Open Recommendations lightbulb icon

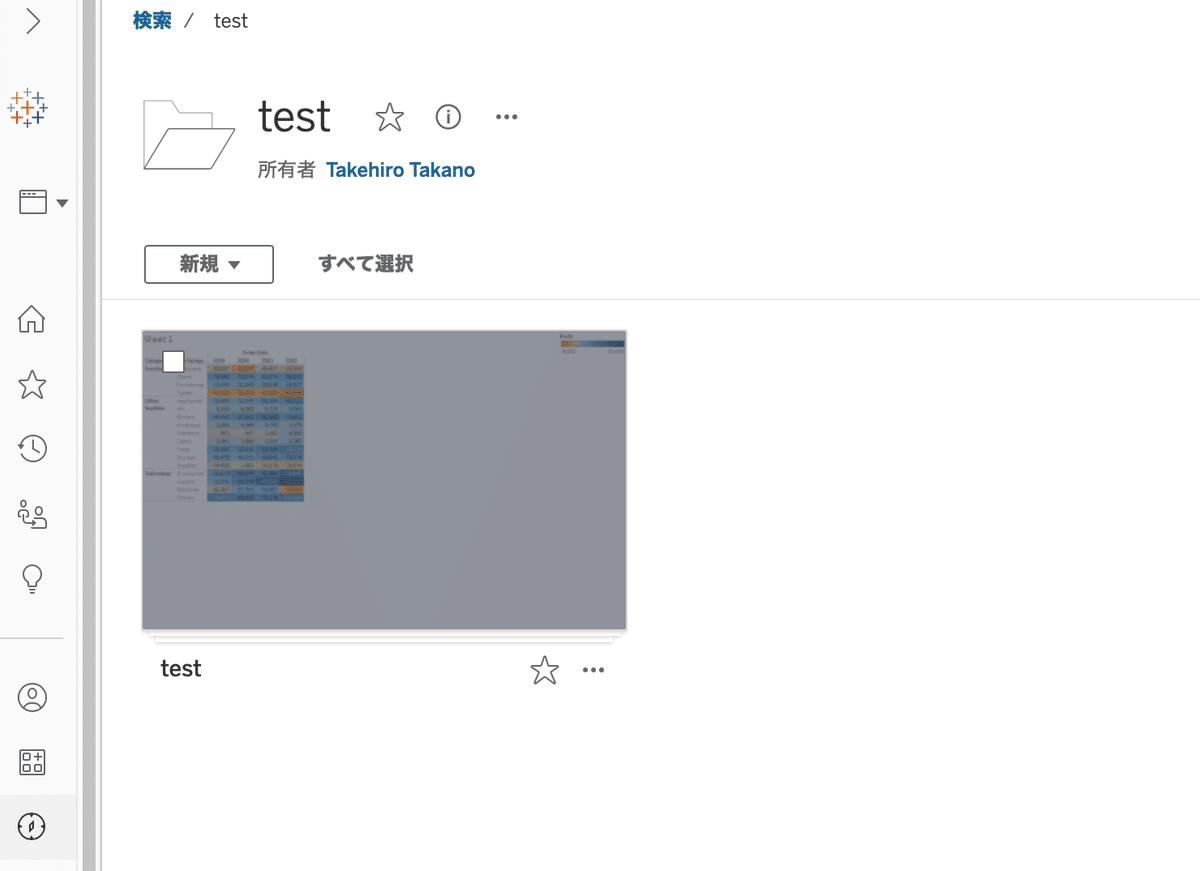(x=32, y=579)
